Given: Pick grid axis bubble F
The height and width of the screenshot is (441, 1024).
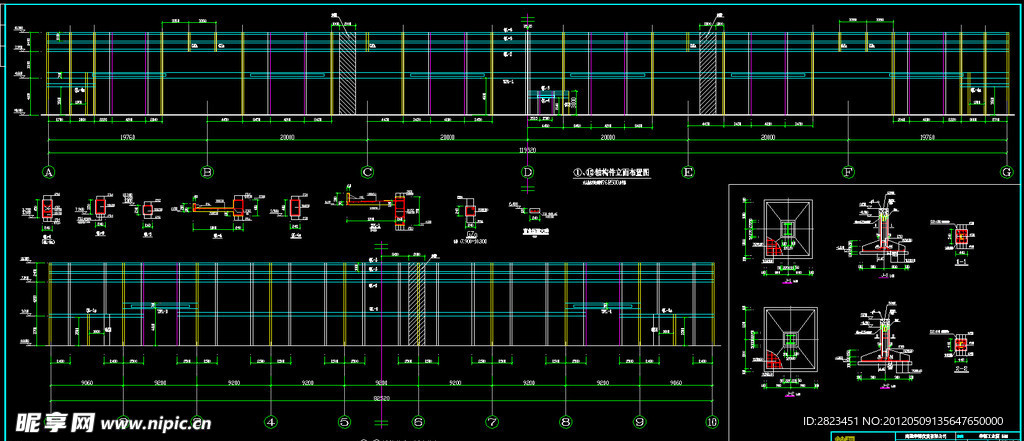Looking at the screenshot, I should [x=847, y=172].
